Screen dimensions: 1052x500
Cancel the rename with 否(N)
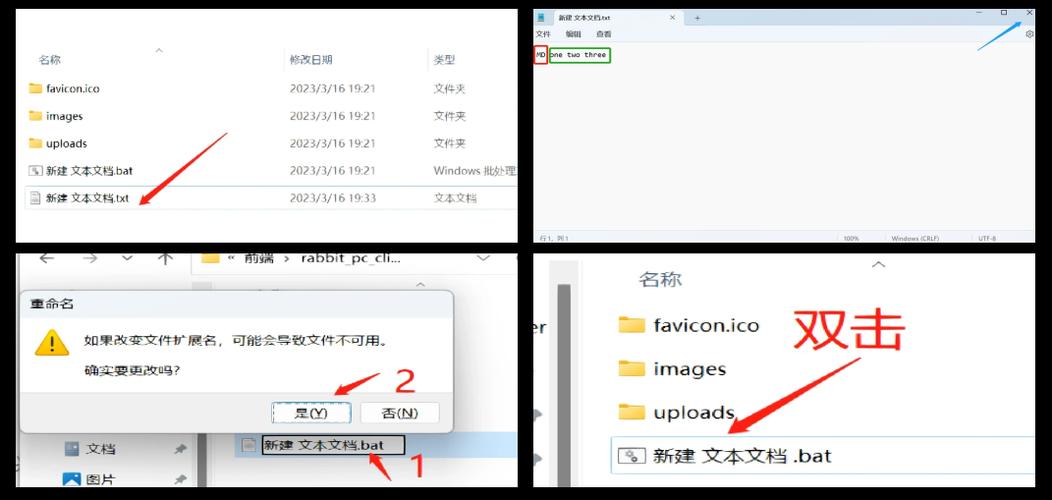pos(400,413)
